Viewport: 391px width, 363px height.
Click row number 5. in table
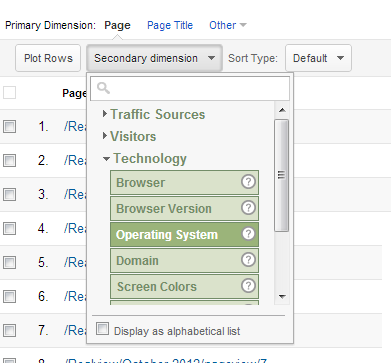[43, 262]
